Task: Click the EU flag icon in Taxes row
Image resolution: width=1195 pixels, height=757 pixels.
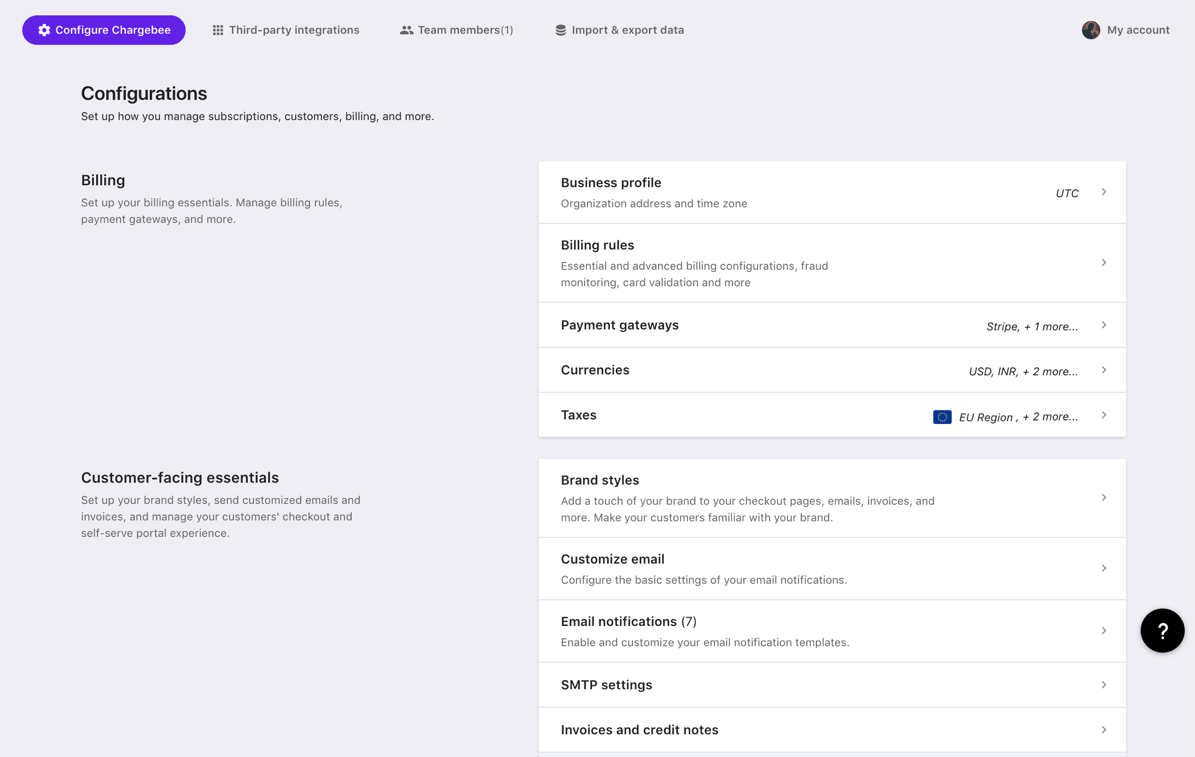Action: point(942,417)
